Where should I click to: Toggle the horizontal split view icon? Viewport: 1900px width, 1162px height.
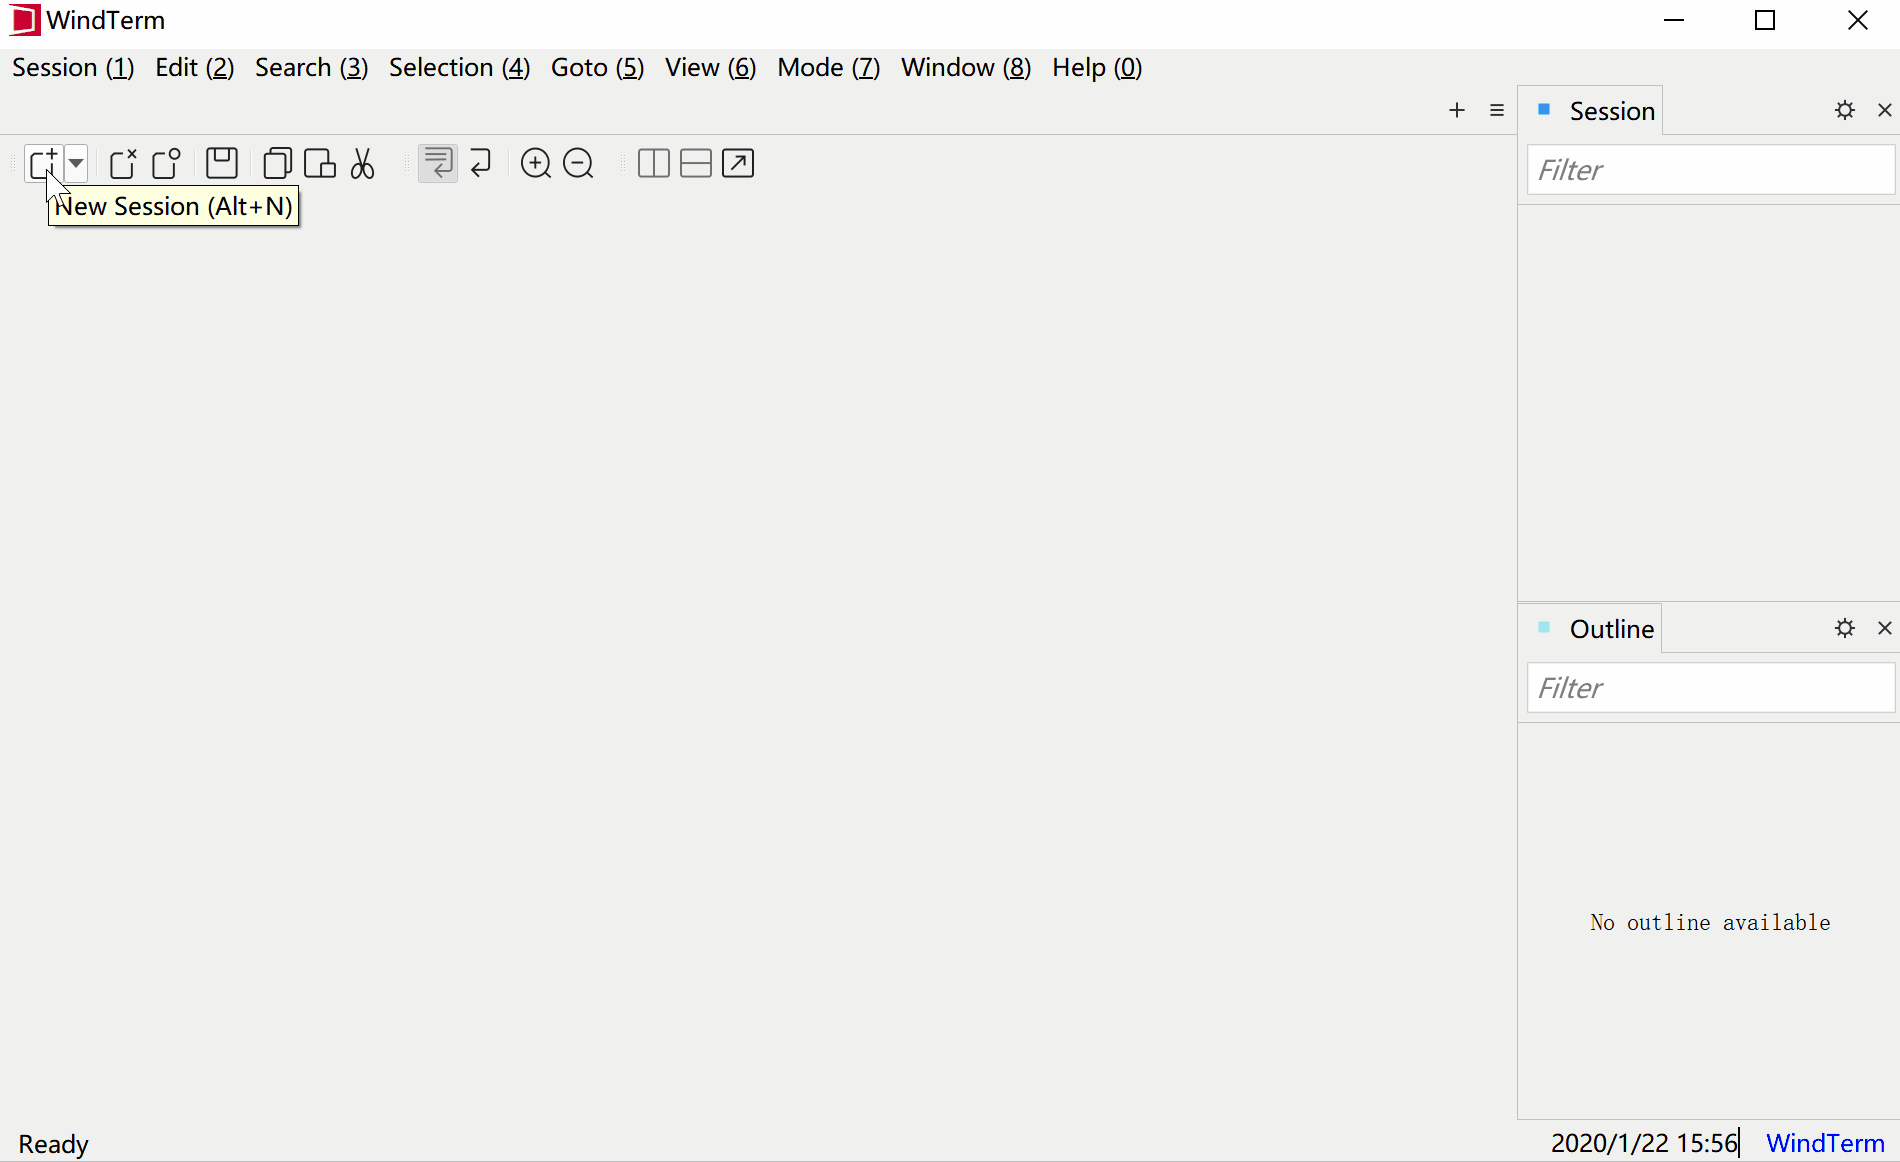click(x=695, y=163)
